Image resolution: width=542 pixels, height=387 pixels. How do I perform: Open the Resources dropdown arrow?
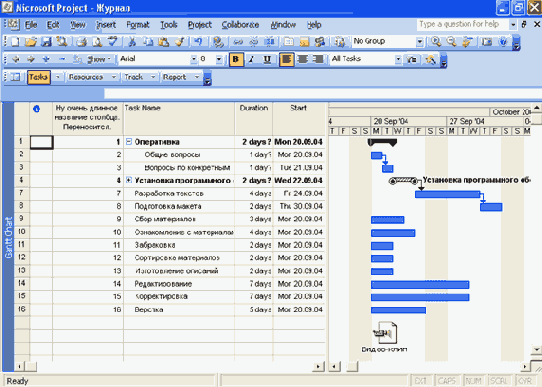tap(114, 77)
